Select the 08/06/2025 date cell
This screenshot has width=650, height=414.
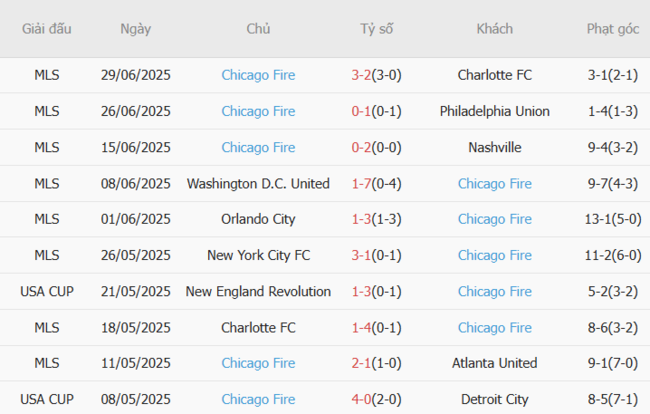pos(135,183)
